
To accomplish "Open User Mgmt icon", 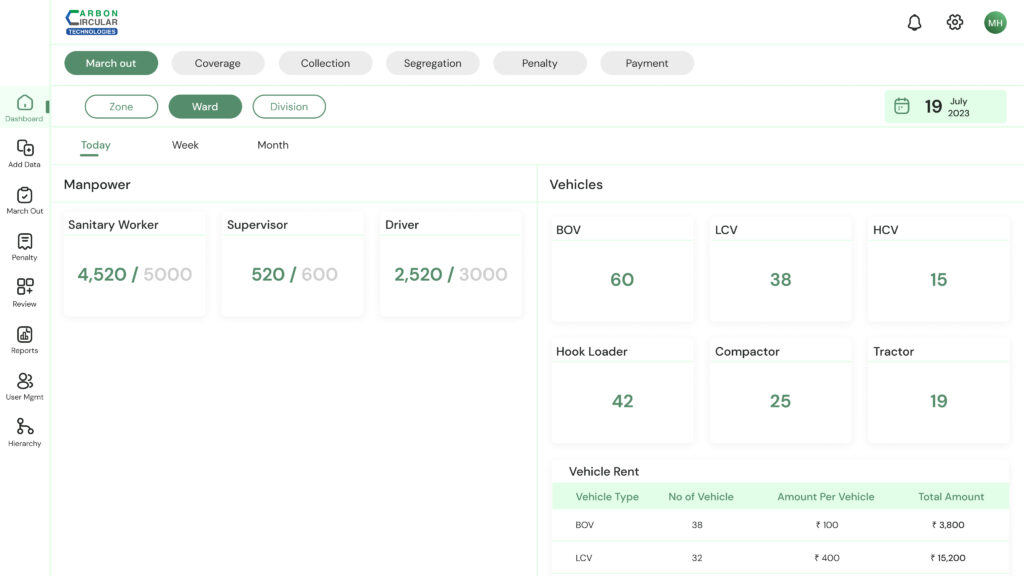I will [x=25, y=381].
